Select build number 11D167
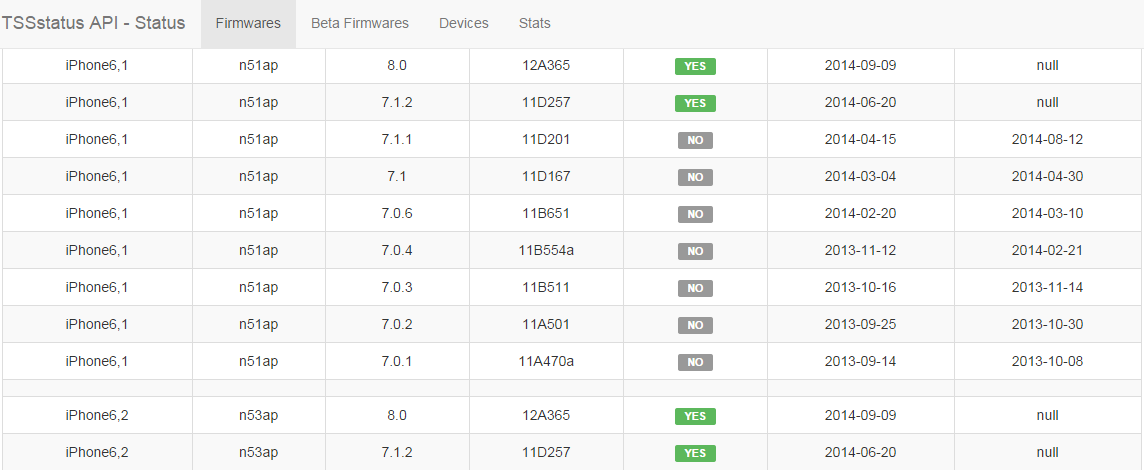1144x470 pixels. pos(546,176)
